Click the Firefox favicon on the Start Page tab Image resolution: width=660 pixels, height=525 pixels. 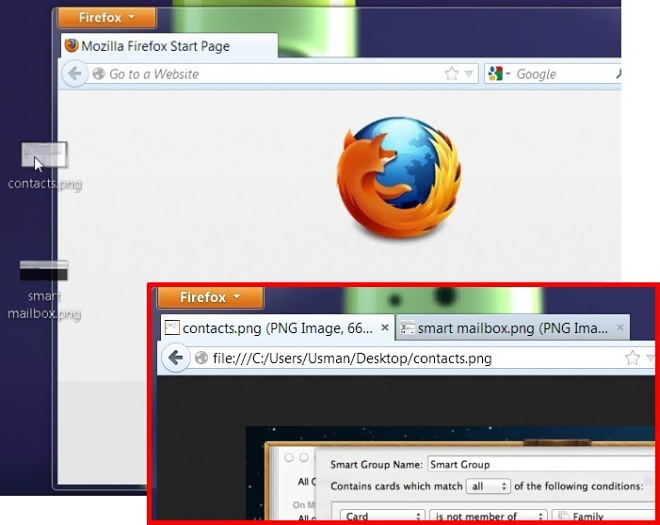coord(72,45)
